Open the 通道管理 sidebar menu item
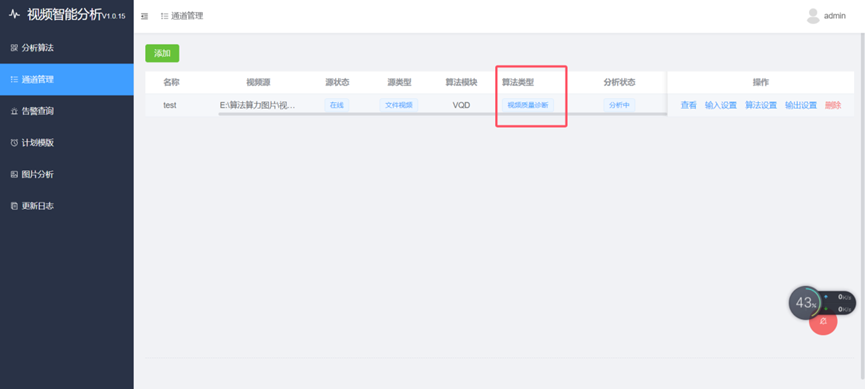 coord(67,79)
